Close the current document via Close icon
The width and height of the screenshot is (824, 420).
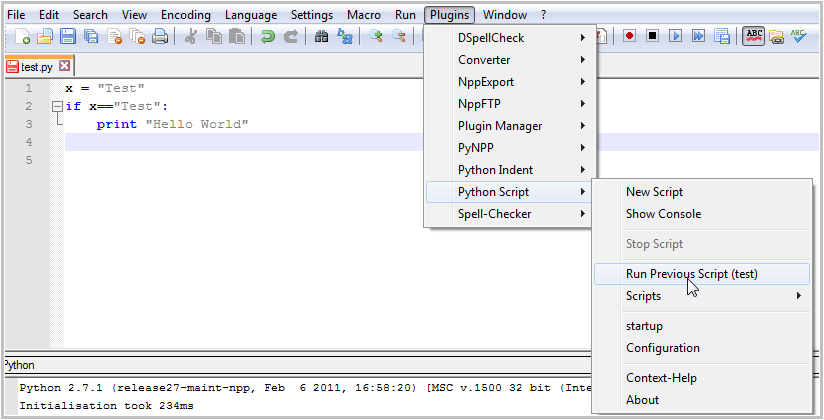point(115,36)
